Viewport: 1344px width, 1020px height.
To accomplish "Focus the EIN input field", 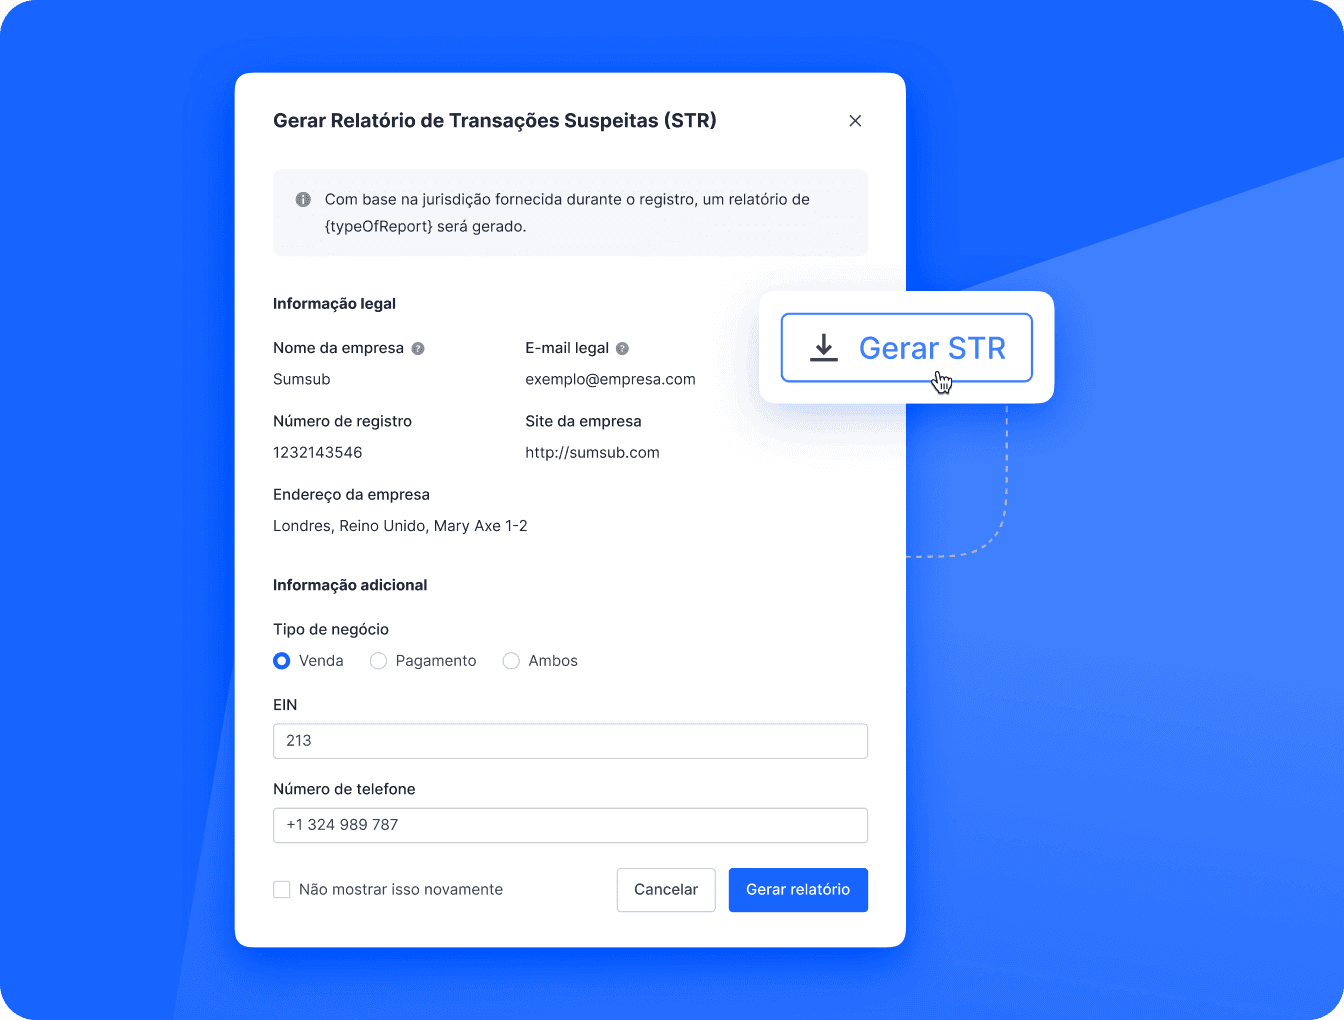I will [x=570, y=741].
